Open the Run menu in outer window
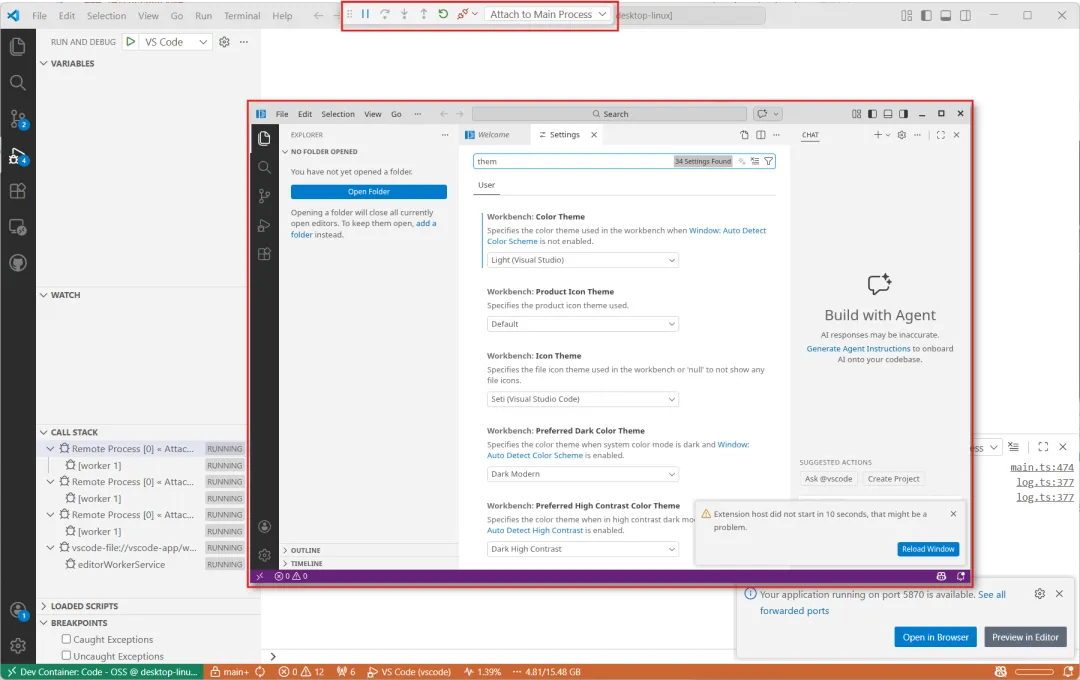The height and width of the screenshot is (680, 1080). point(203,15)
